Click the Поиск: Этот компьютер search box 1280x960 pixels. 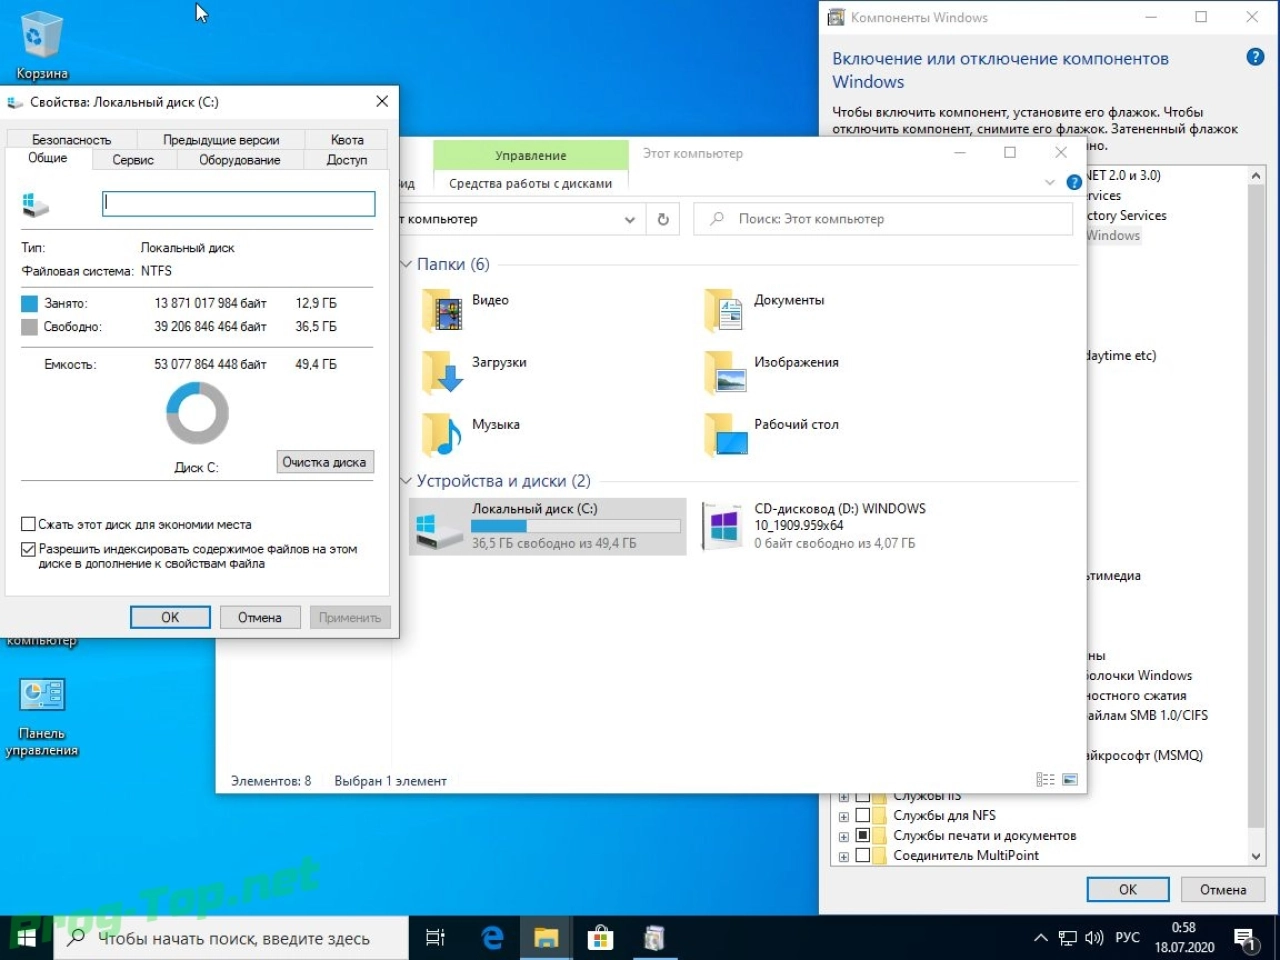pos(883,219)
